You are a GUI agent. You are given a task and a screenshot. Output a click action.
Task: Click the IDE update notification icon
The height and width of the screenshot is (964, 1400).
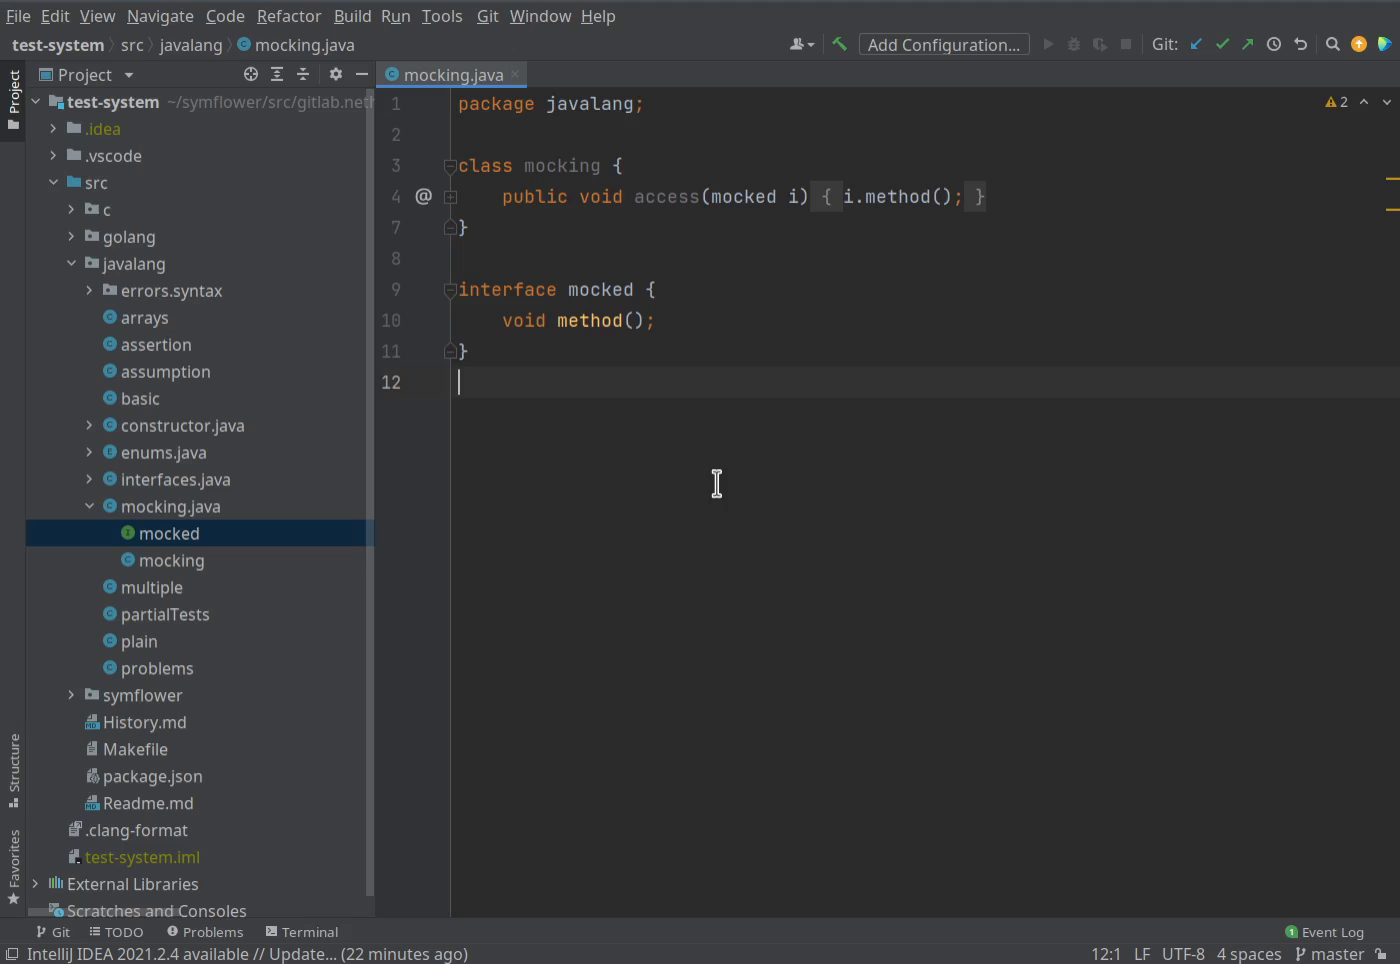[1358, 44]
